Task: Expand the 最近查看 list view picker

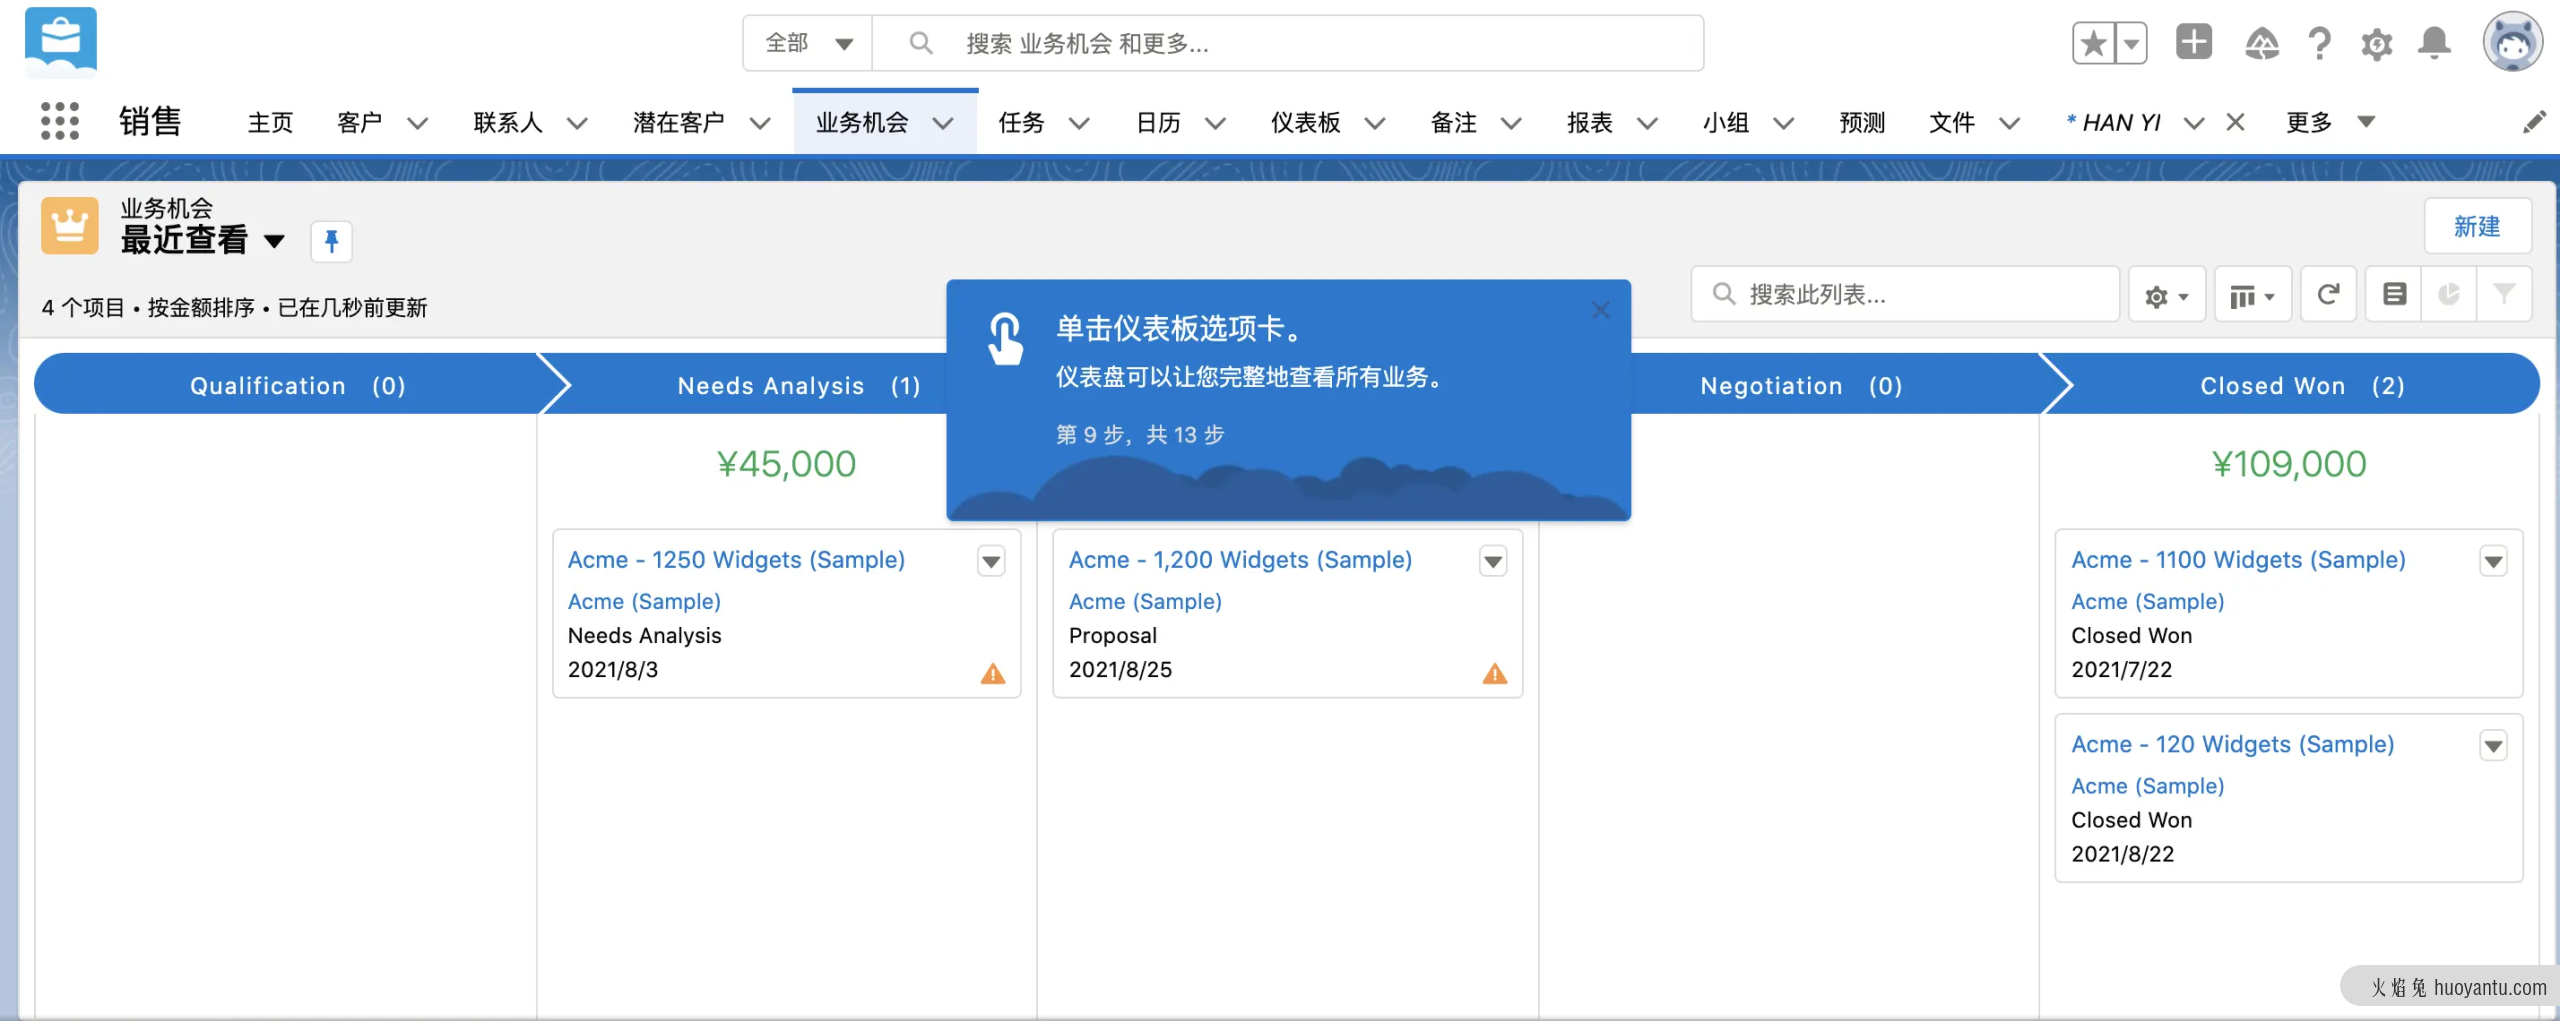Action: pyautogui.click(x=274, y=241)
